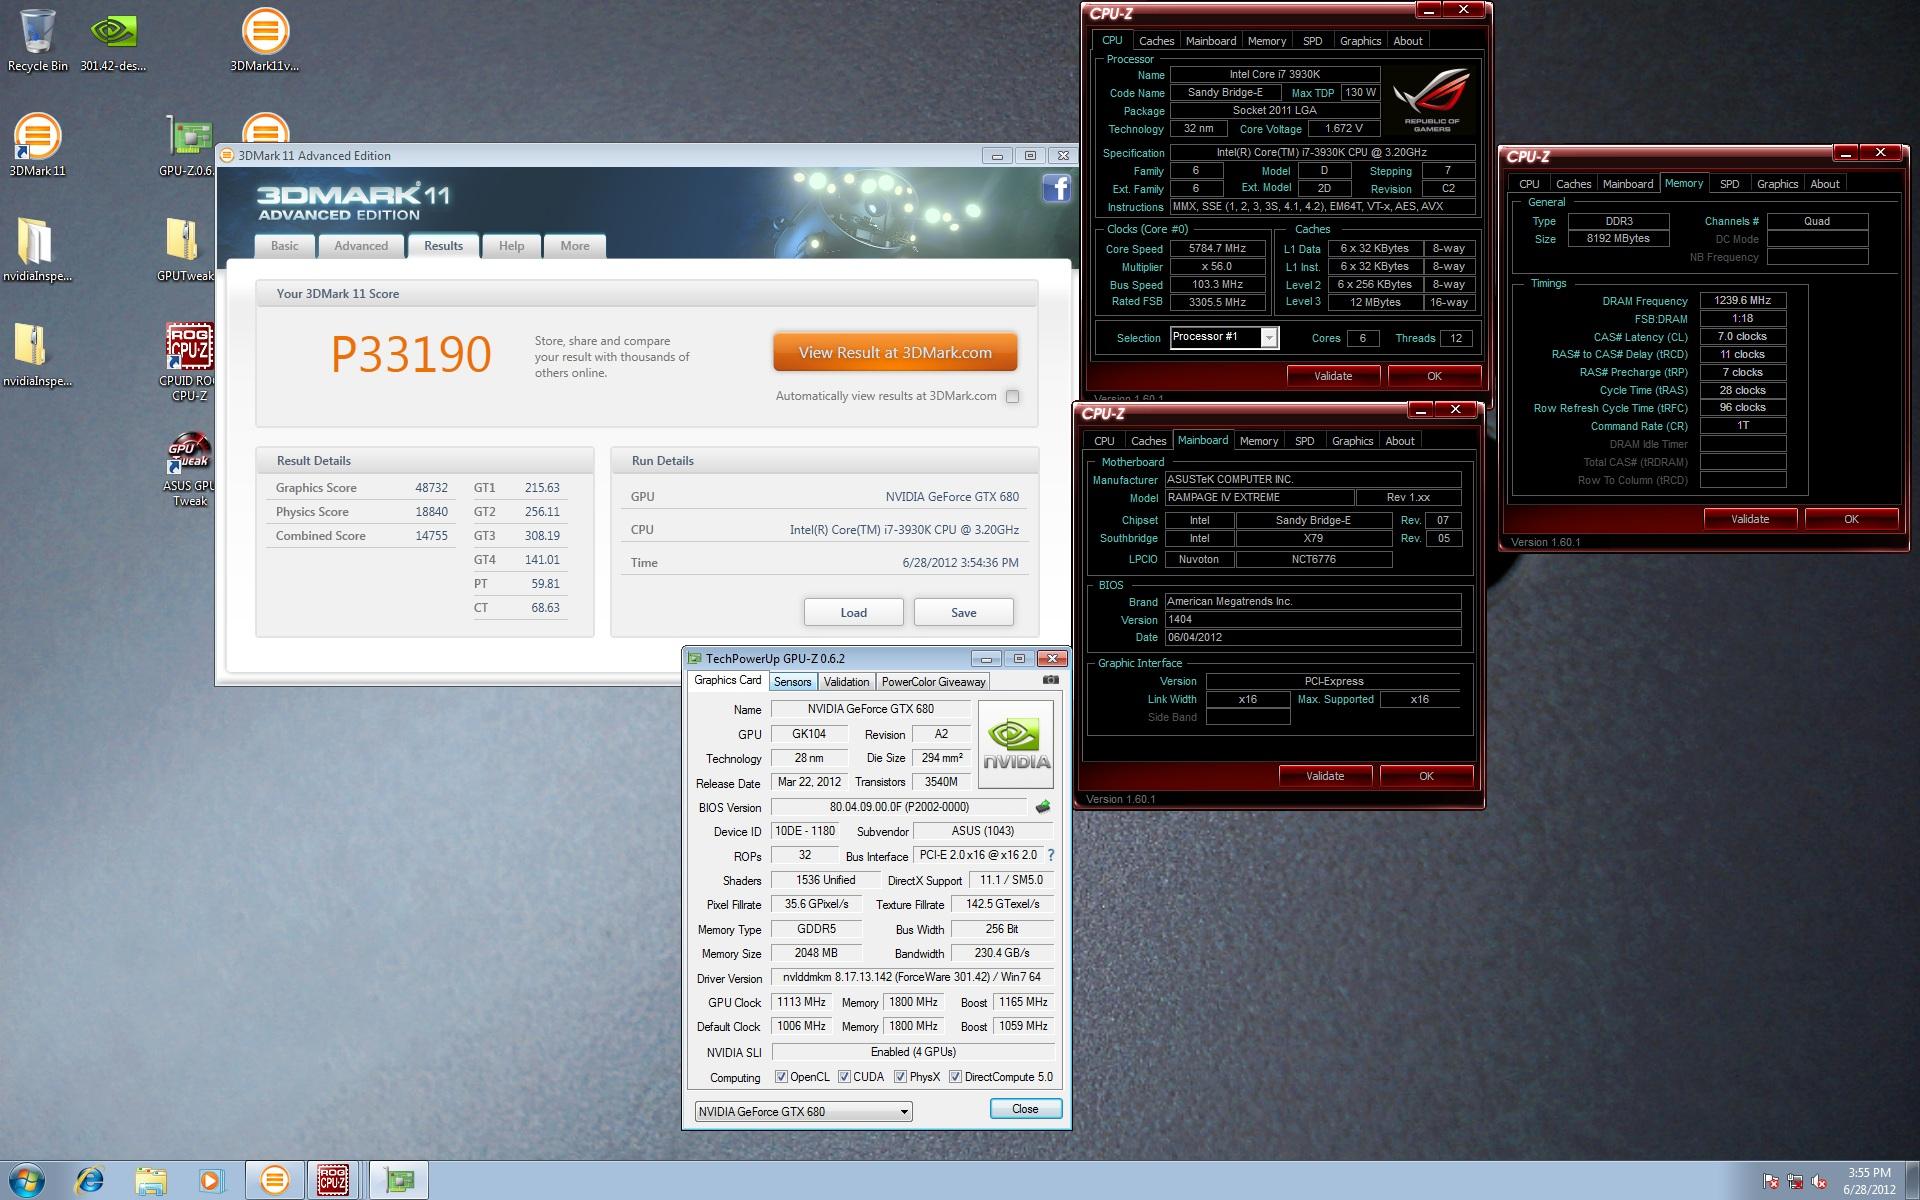Click the BIOS save icon in GPU-Z

click(1043, 807)
